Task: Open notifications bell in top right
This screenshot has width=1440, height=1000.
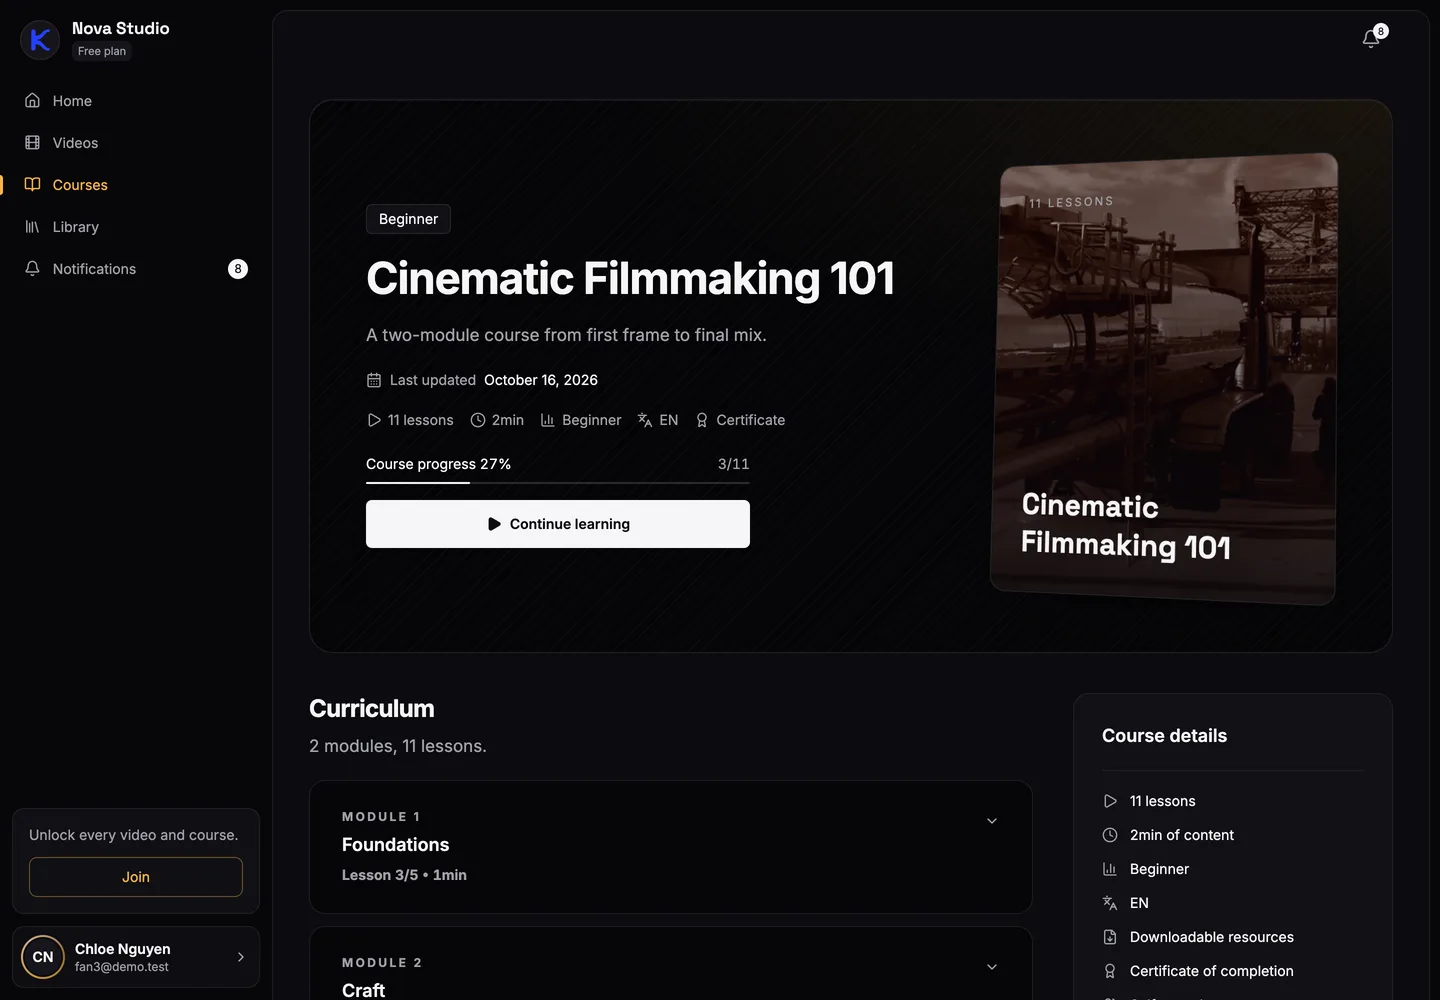Action: tap(1371, 39)
